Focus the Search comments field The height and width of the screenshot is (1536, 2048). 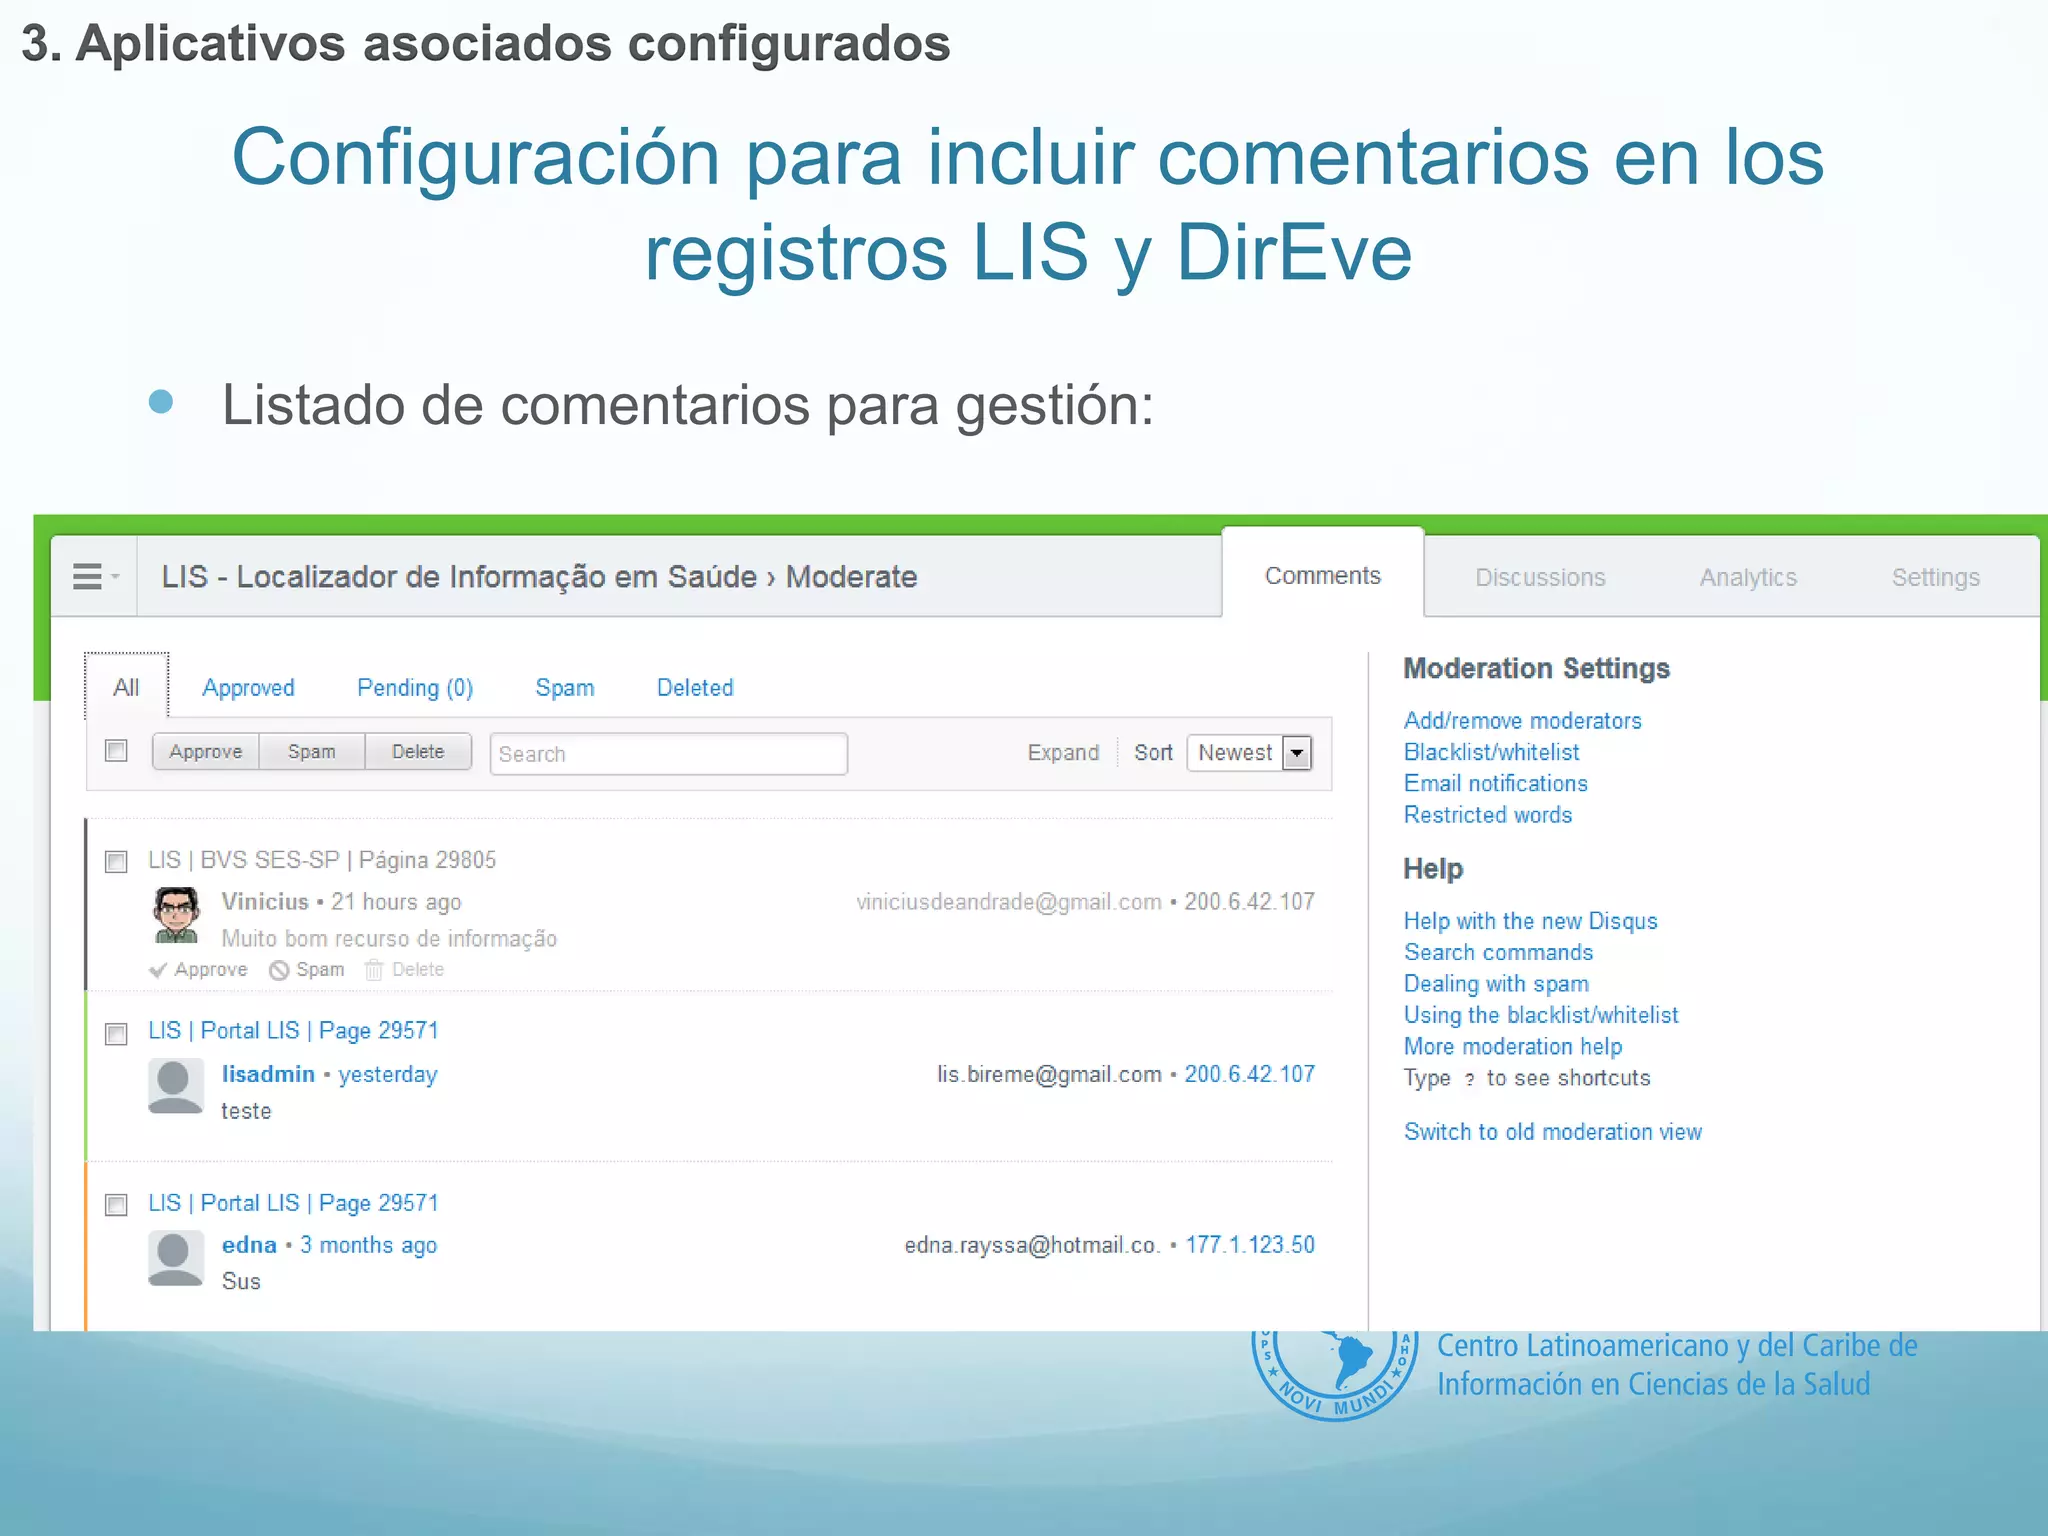[669, 754]
